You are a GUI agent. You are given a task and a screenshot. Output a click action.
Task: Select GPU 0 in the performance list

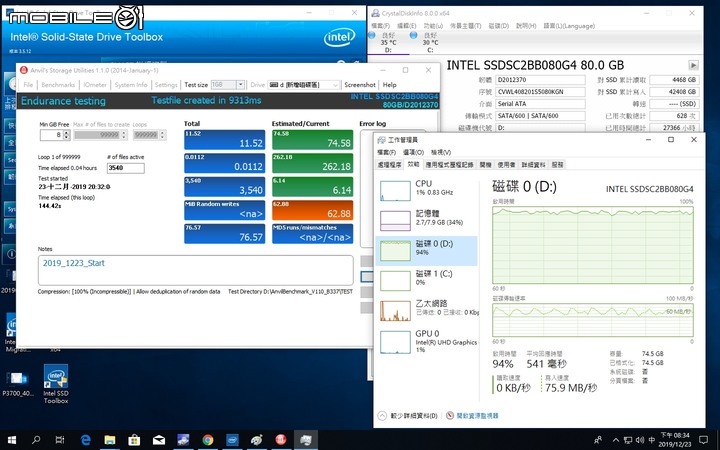pos(427,341)
